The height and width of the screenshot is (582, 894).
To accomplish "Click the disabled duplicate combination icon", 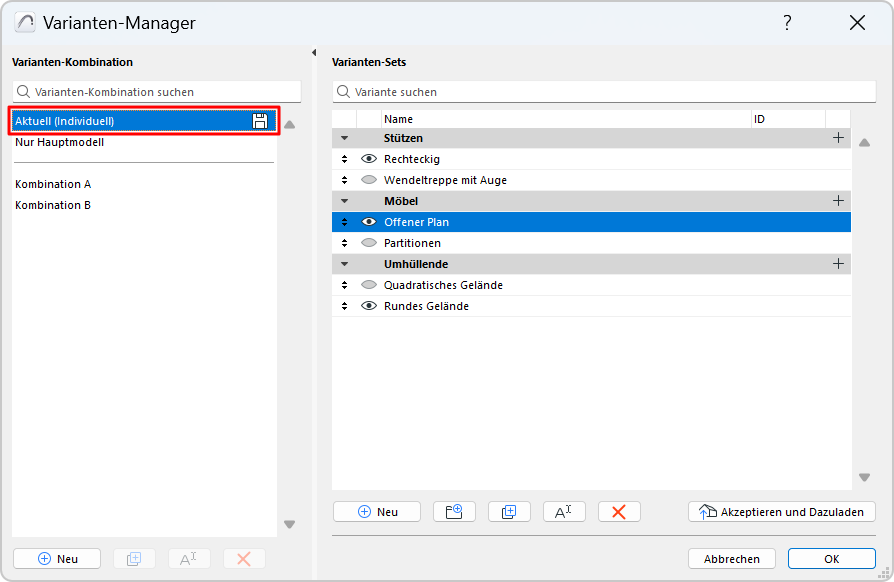I will pyautogui.click(x=134, y=559).
